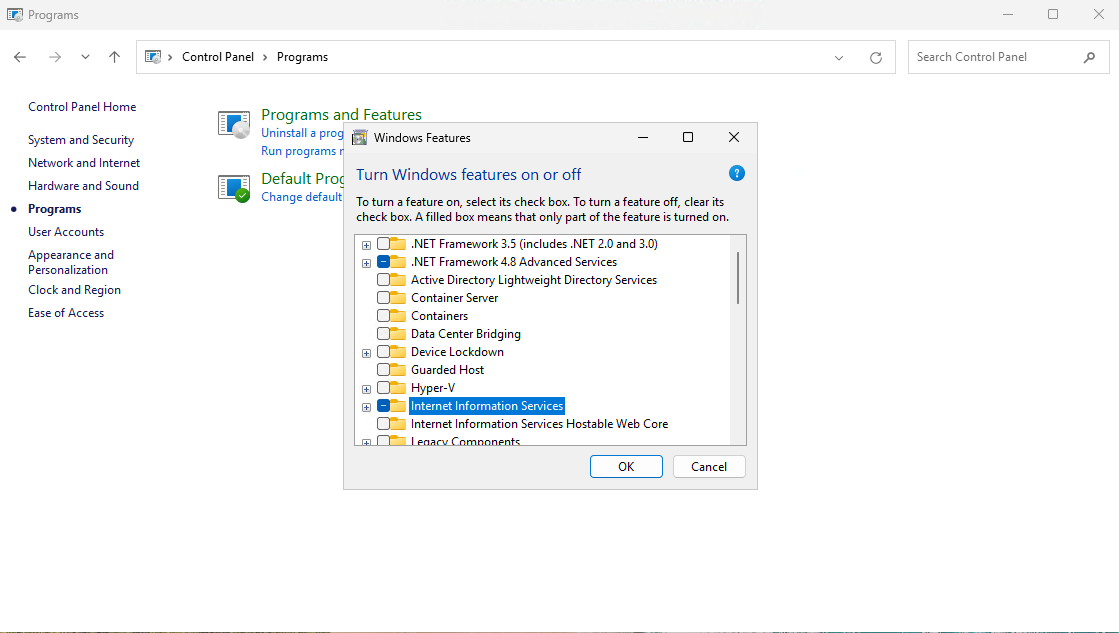Click the Container Server folder icon
The image size is (1119, 633).
coord(398,298)
